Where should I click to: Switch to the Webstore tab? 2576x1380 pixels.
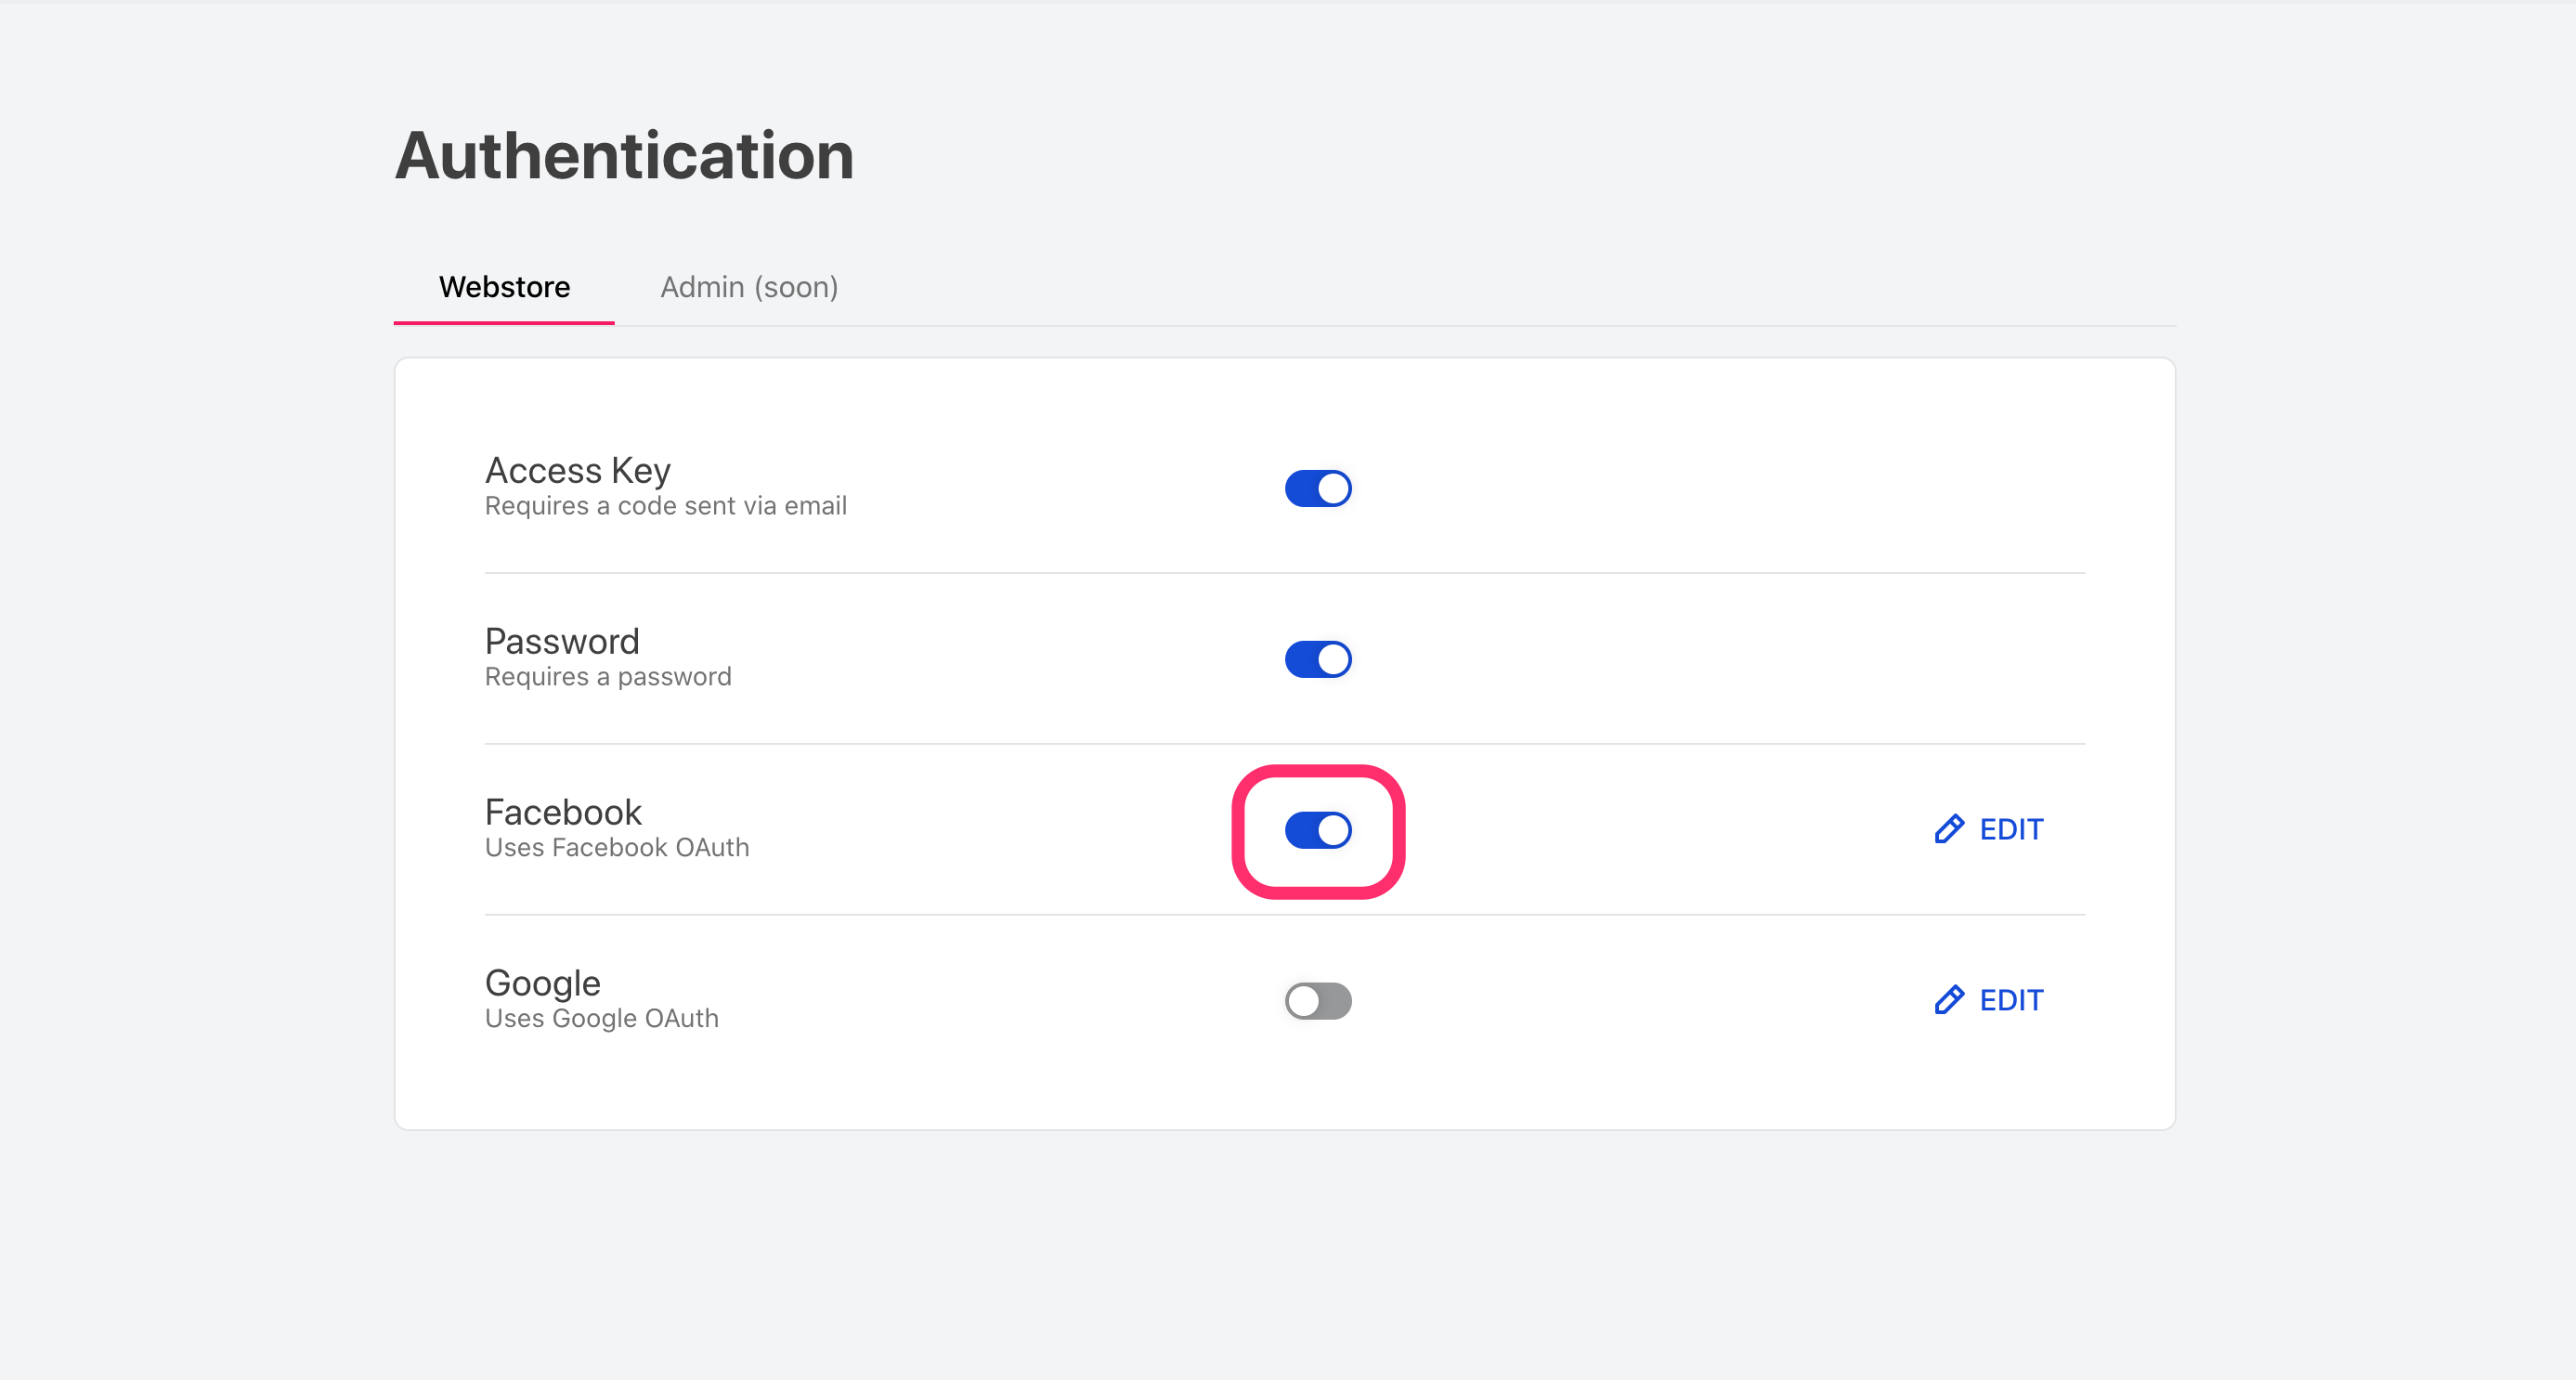tap(504, 287)
